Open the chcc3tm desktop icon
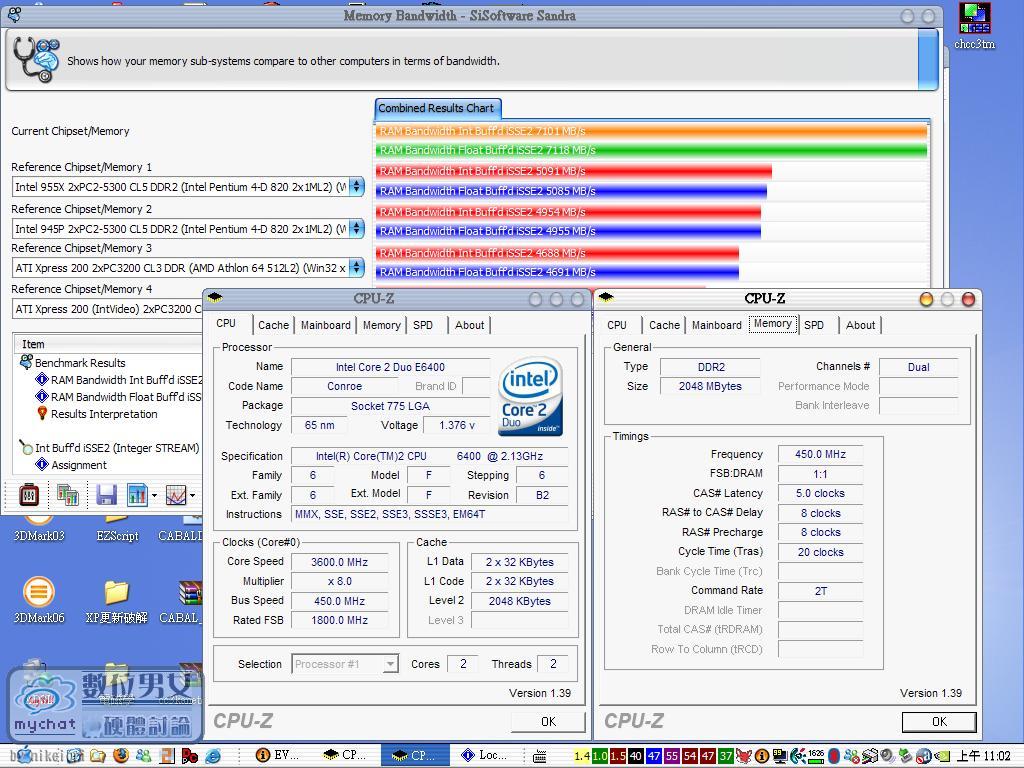The image size is (1024, 768). tap(974, 26)
